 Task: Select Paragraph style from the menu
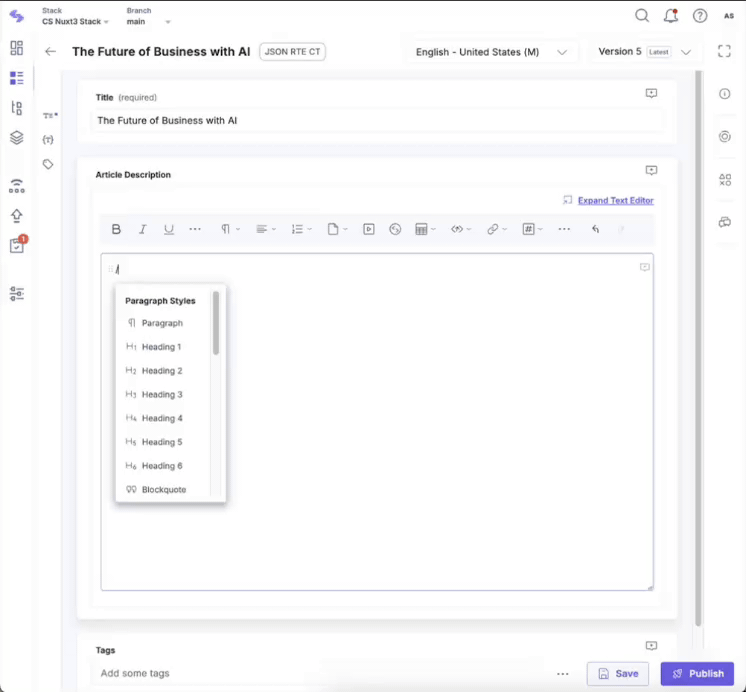tap(163, 323)
